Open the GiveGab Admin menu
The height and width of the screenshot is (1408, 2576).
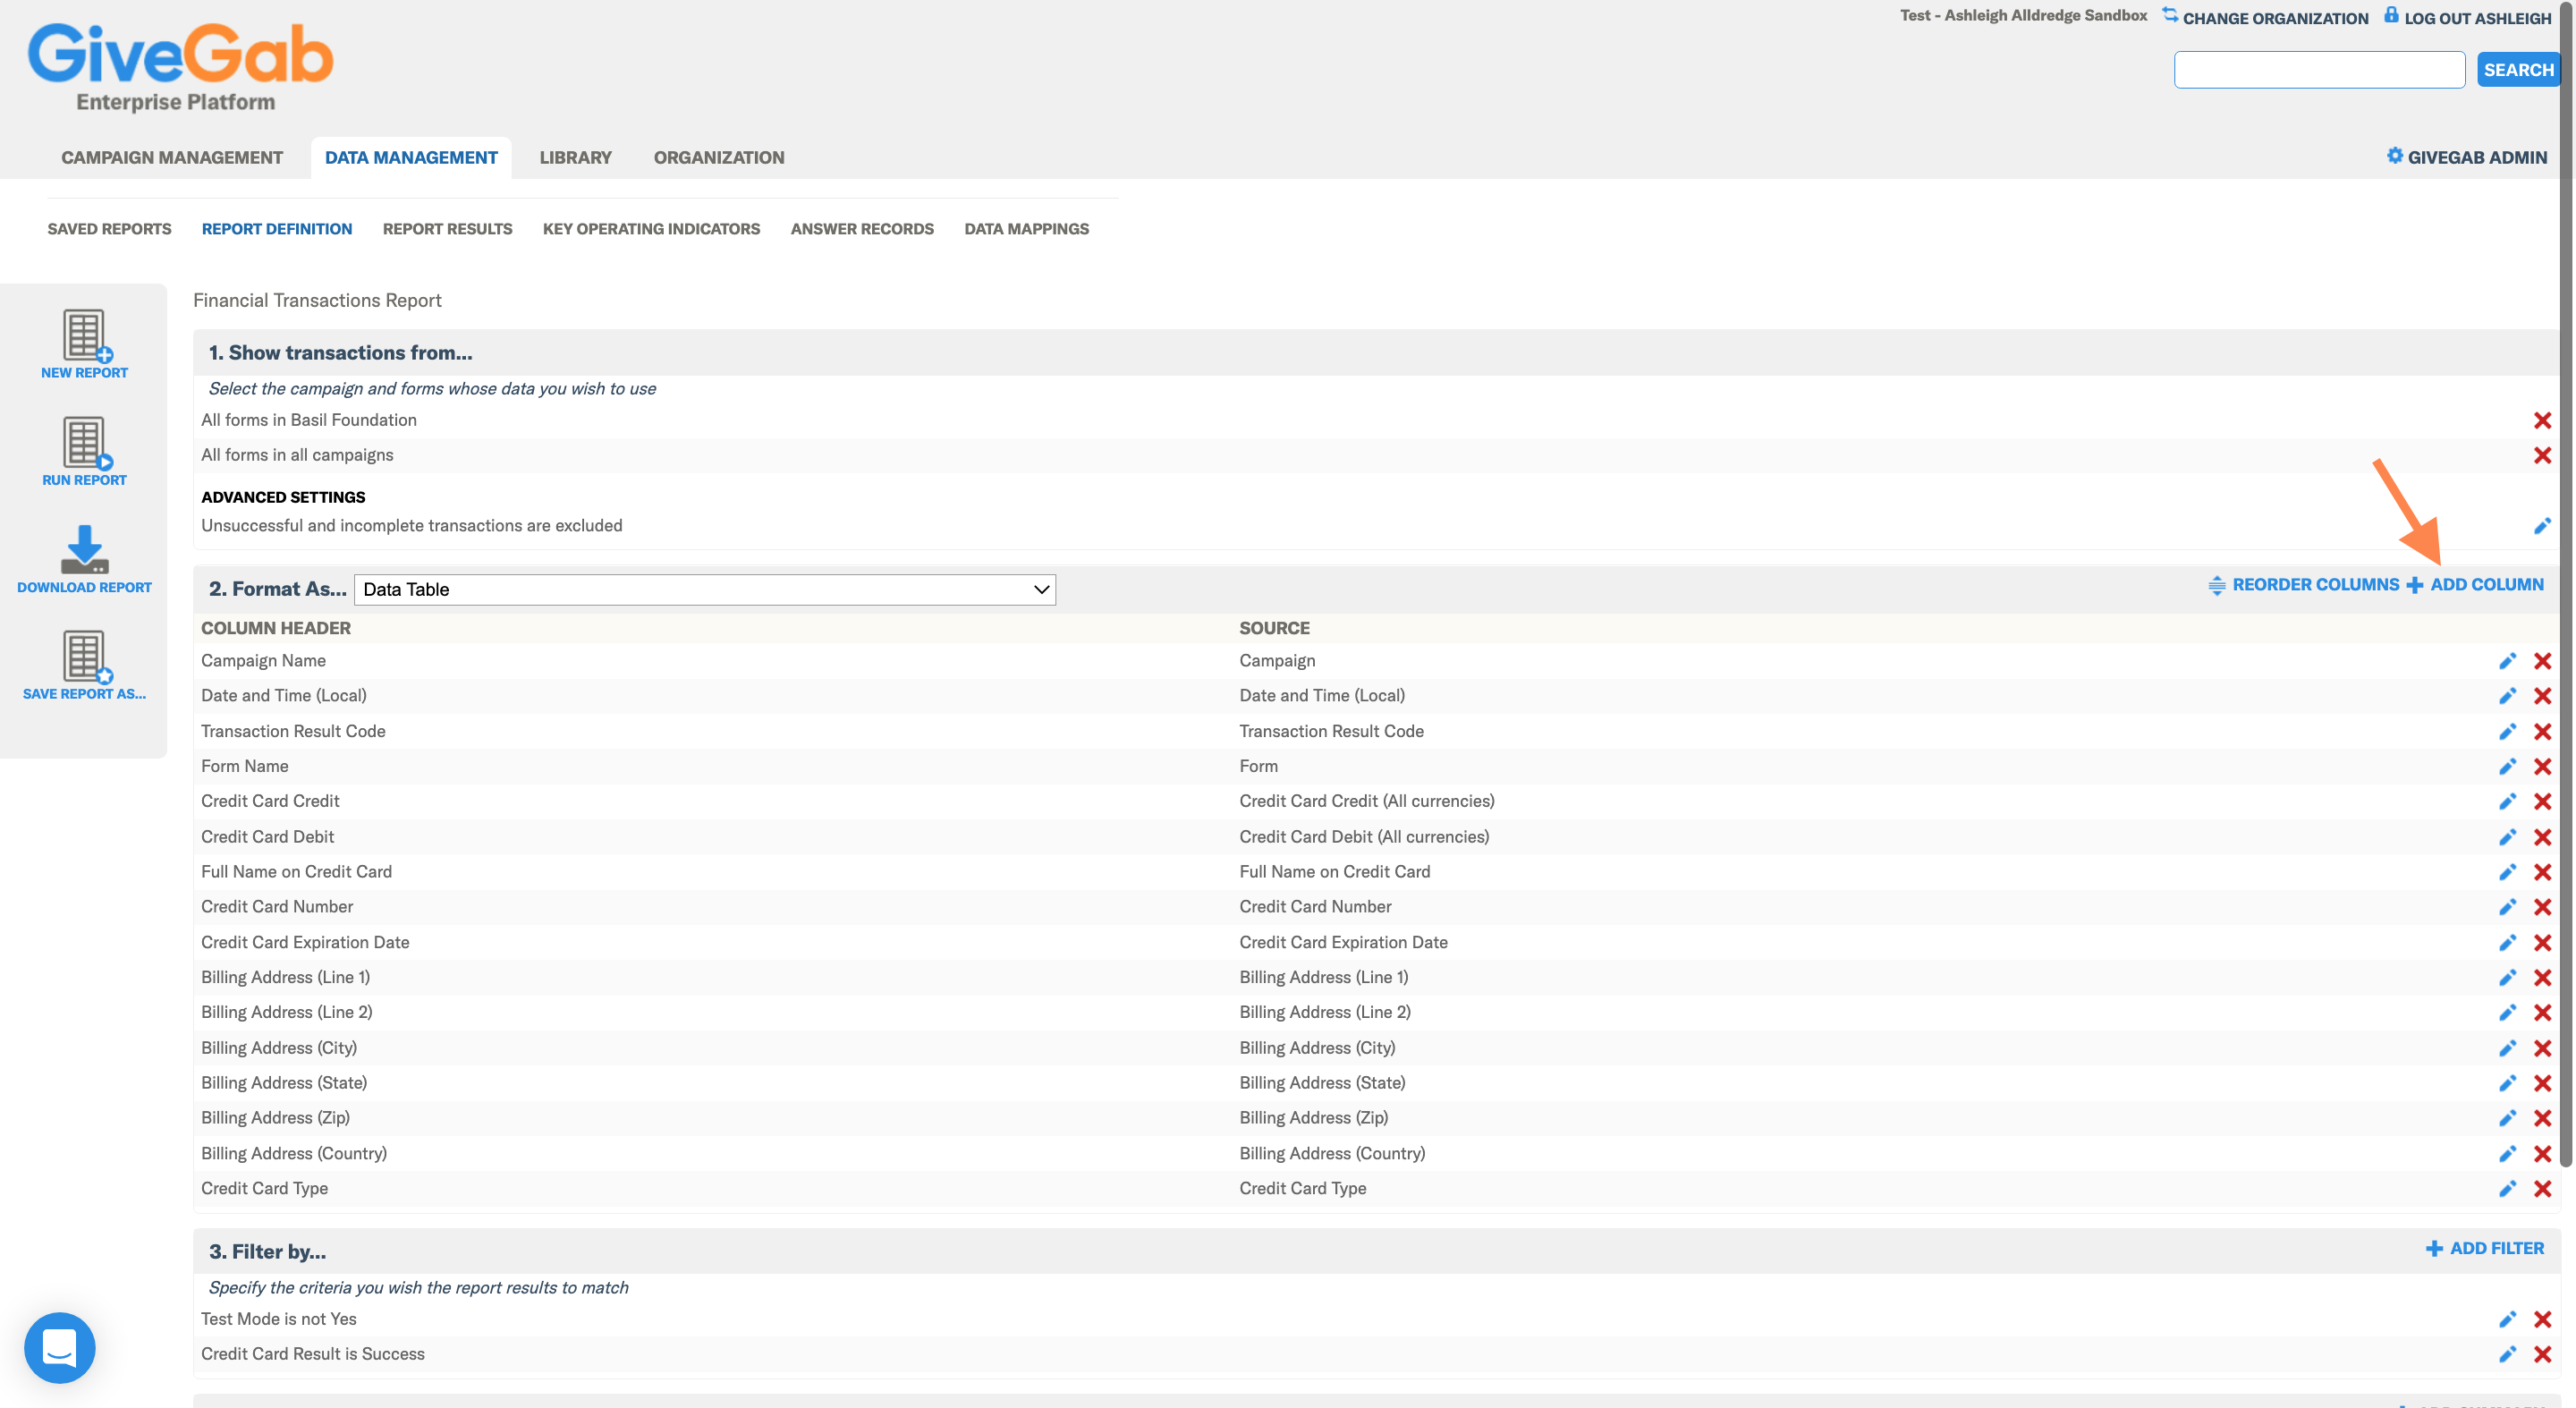[x=2466, y=157]
